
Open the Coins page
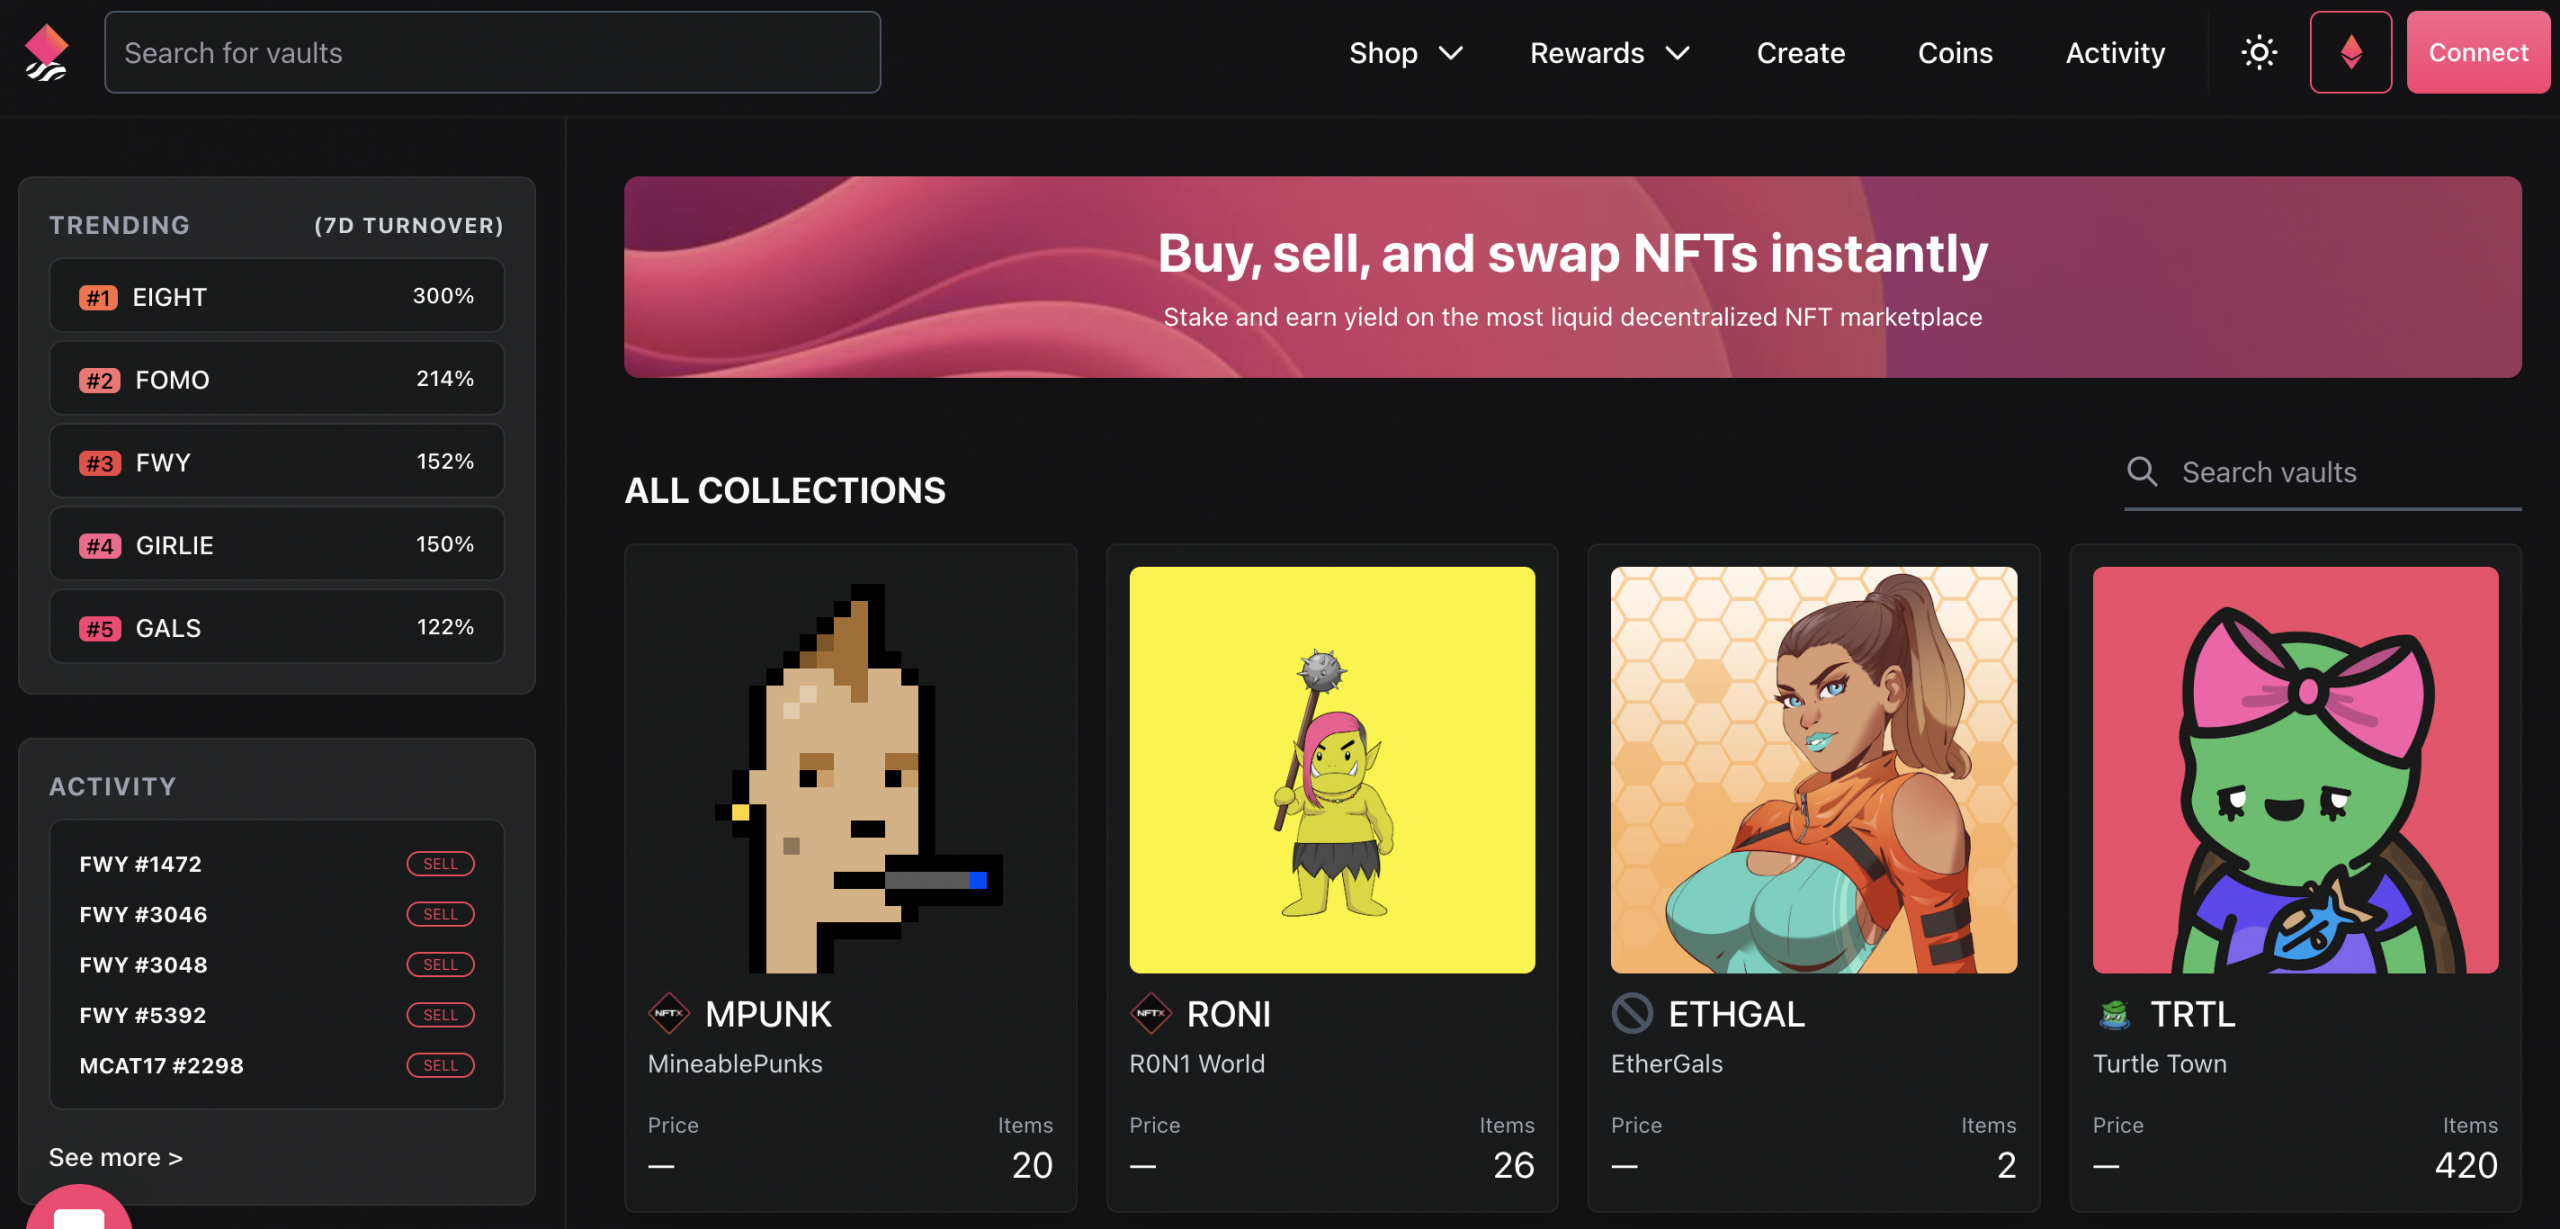(1955, 53)
